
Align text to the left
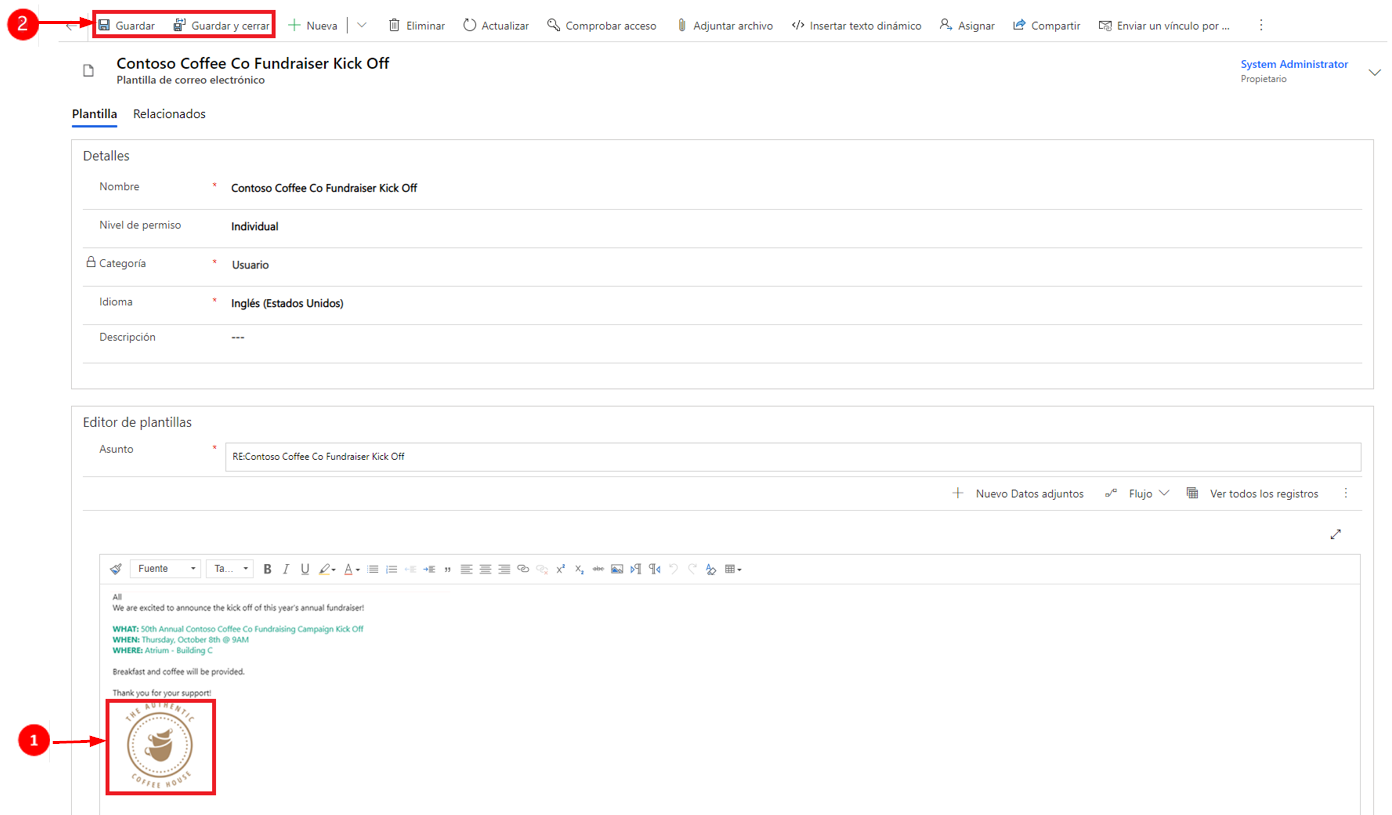466,569
